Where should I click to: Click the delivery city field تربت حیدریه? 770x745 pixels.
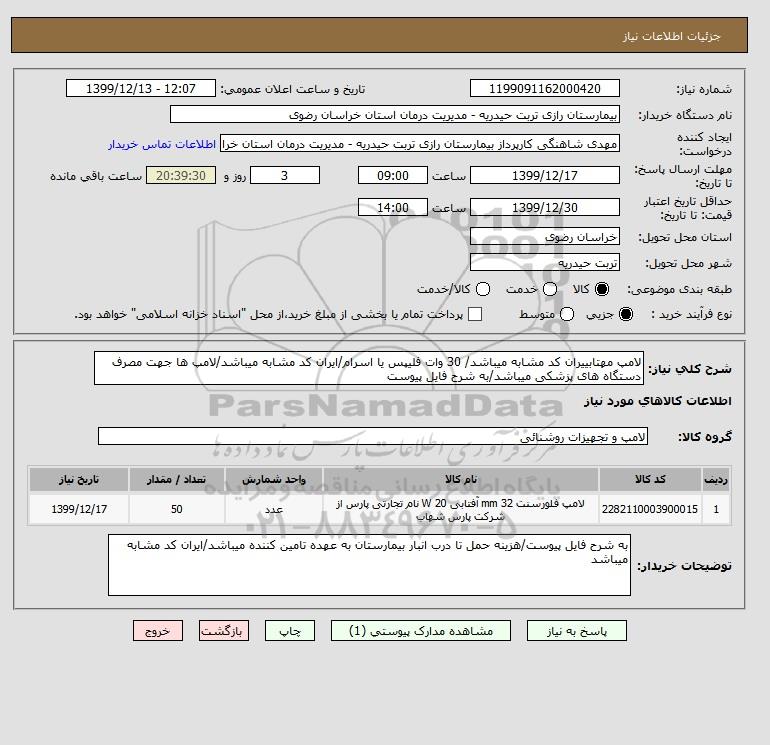(x=545, y=263)
